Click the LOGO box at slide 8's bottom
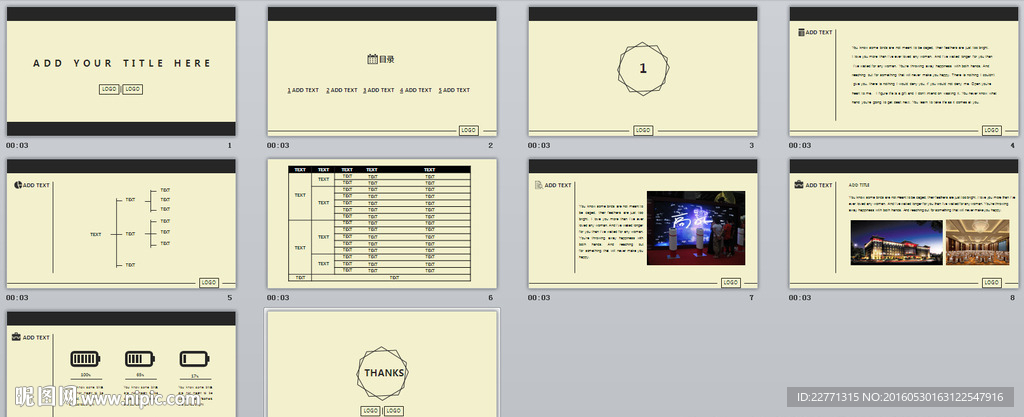This screenshot has height=417, width=1024. pos(991,283)
